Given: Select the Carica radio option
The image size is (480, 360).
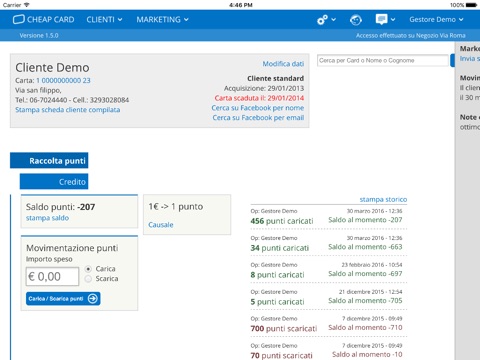Looking at the screenshot, I should tap(88, 269).
